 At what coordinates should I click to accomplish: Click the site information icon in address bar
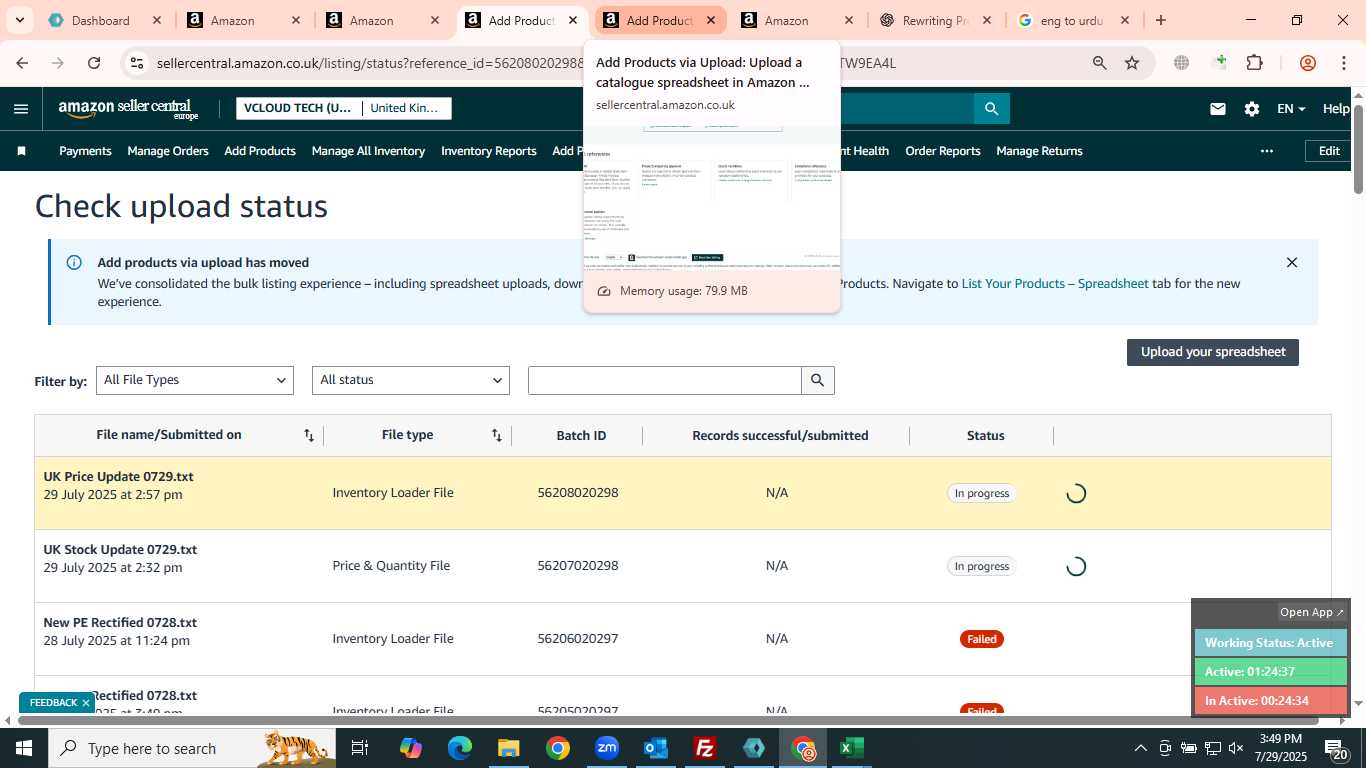137,63
